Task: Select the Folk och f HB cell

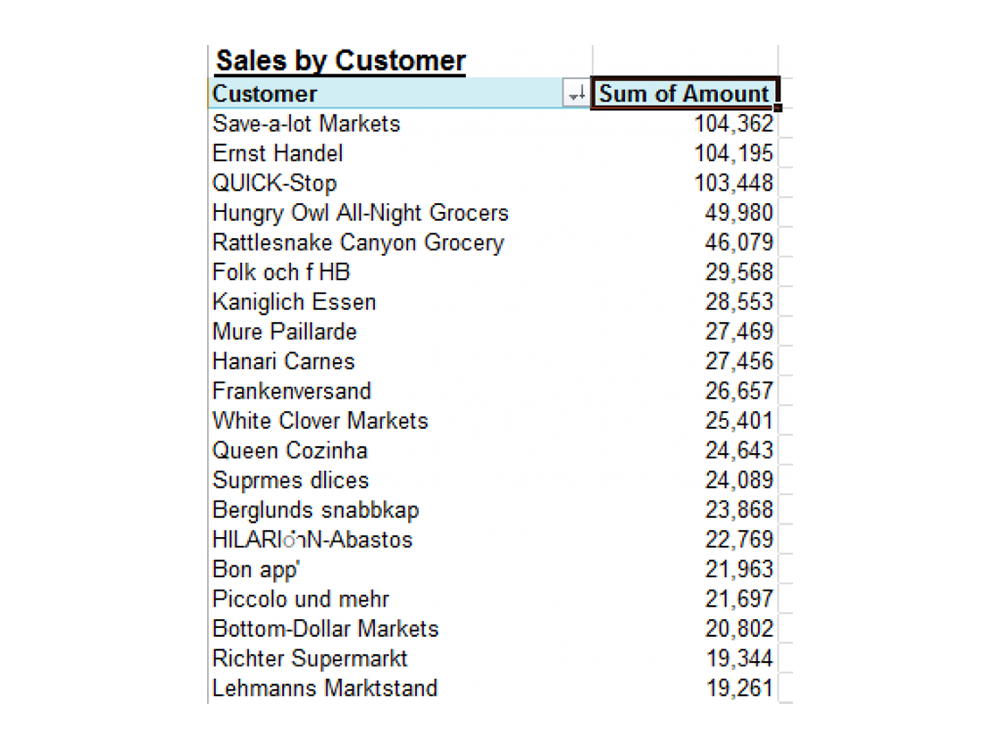Action: click(281, 272)
